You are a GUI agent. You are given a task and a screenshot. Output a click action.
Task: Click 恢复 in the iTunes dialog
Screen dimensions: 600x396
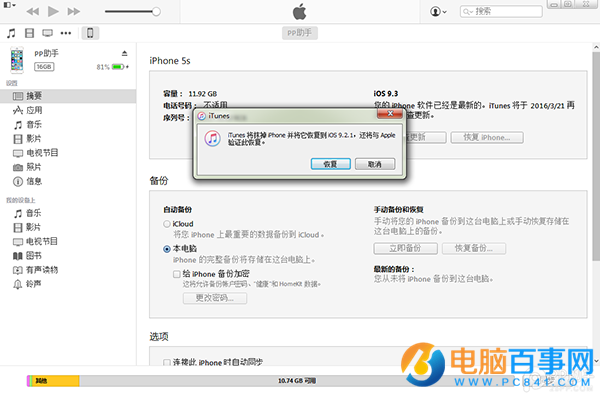[x=331, y=164]
